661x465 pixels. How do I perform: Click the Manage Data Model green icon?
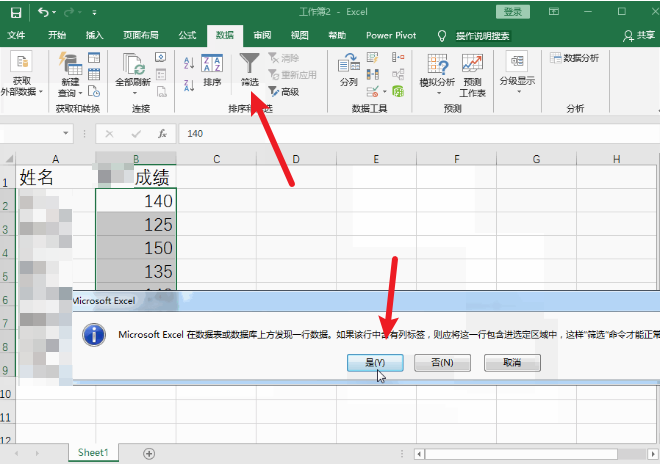pos(398,91)
